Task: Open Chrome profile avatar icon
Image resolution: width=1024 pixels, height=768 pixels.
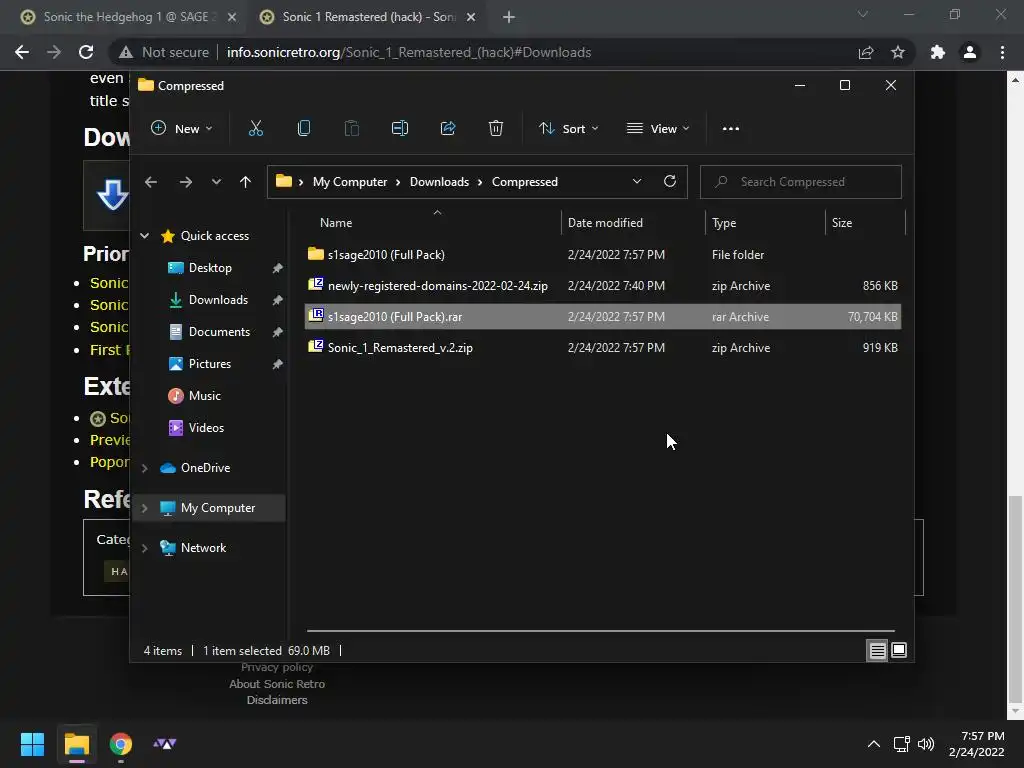Action: (970, 52)
